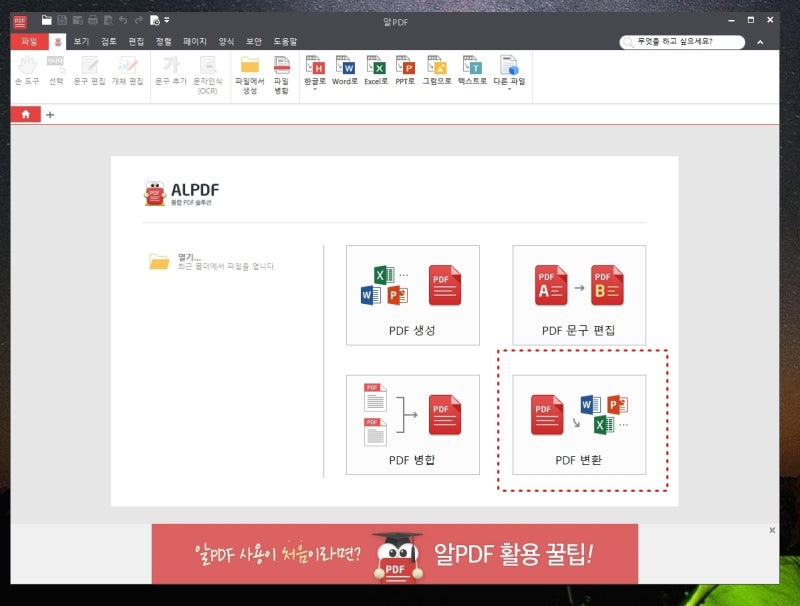Image resolution: width=800 pixels, height=606 pixels.
Task: Click 열기... to open a file
Action: pyautogui.click(x=212, y=261)
